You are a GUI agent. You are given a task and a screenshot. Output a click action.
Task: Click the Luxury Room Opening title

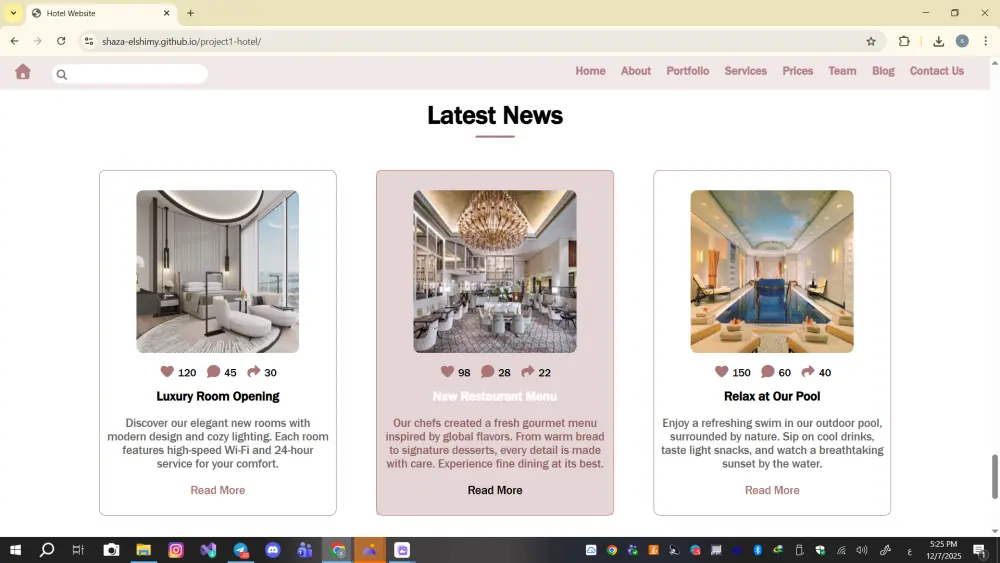tap(217, 396)
